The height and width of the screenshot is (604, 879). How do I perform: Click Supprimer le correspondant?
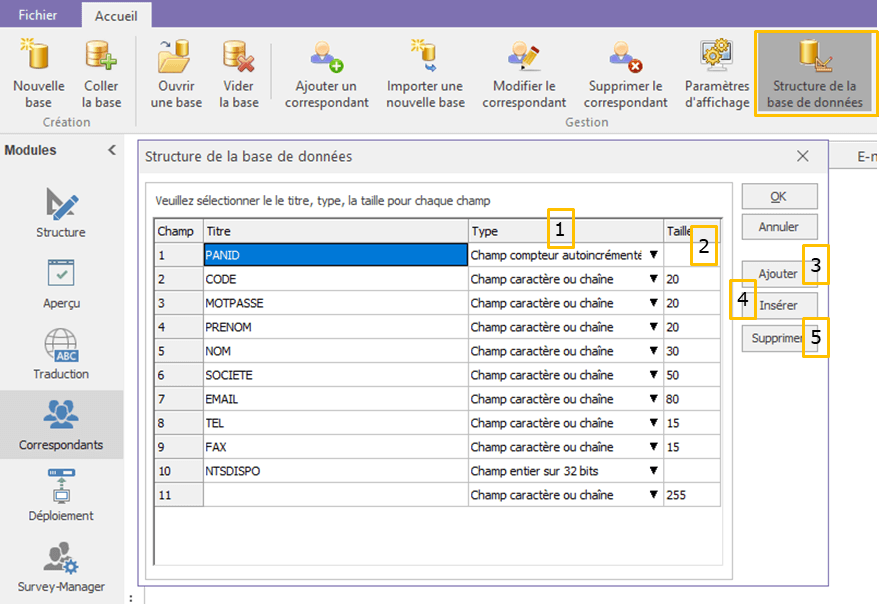click(625, 74)
